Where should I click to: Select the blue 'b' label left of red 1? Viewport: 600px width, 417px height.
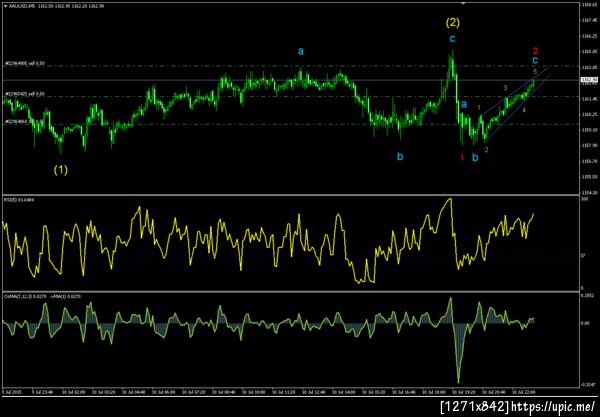point(400,156)
